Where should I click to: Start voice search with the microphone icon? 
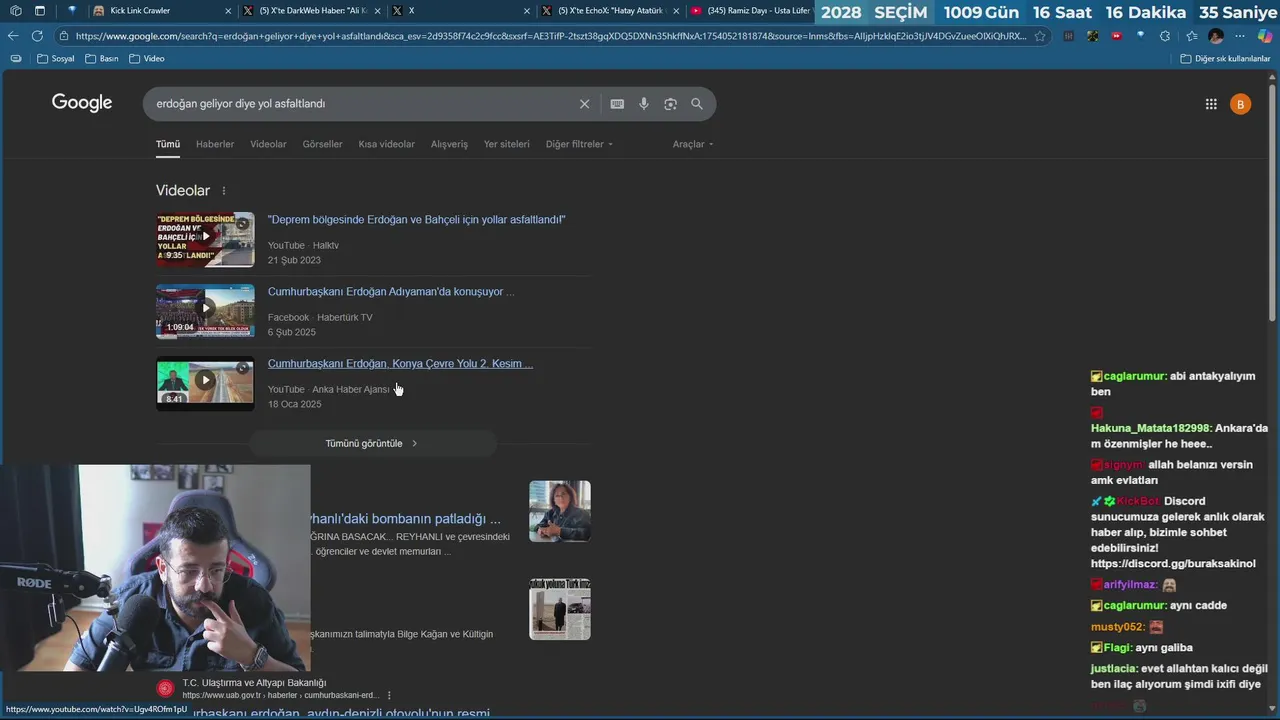pos(644,104)
